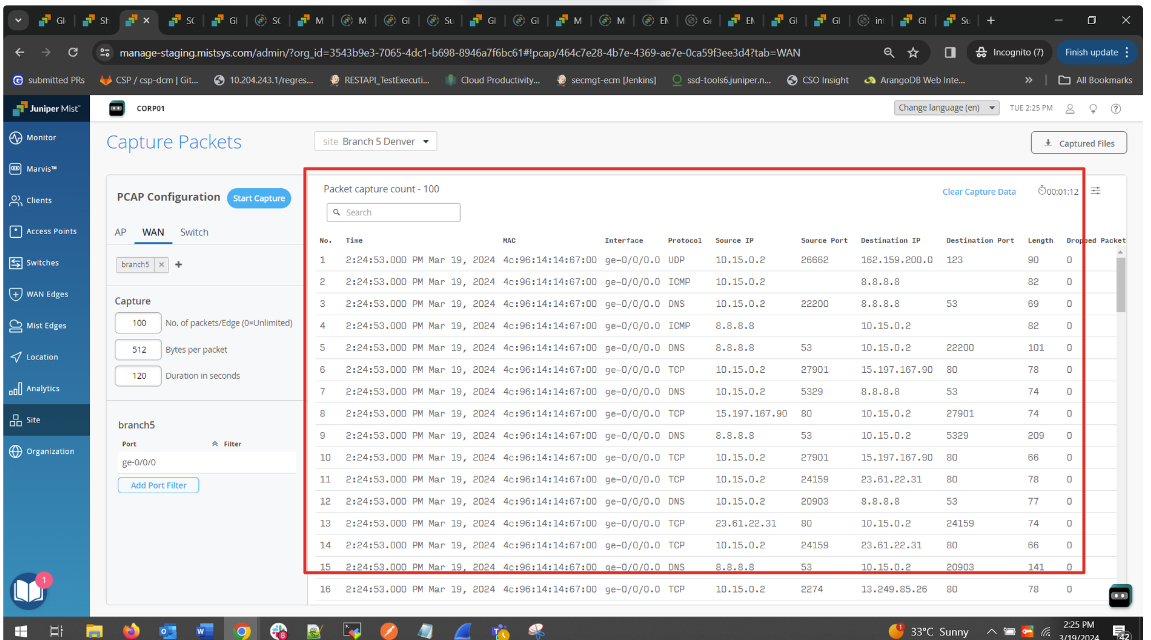Open the Change language dropdown
The height and width of the screenshot is (640, 1151).
point(946,108)
